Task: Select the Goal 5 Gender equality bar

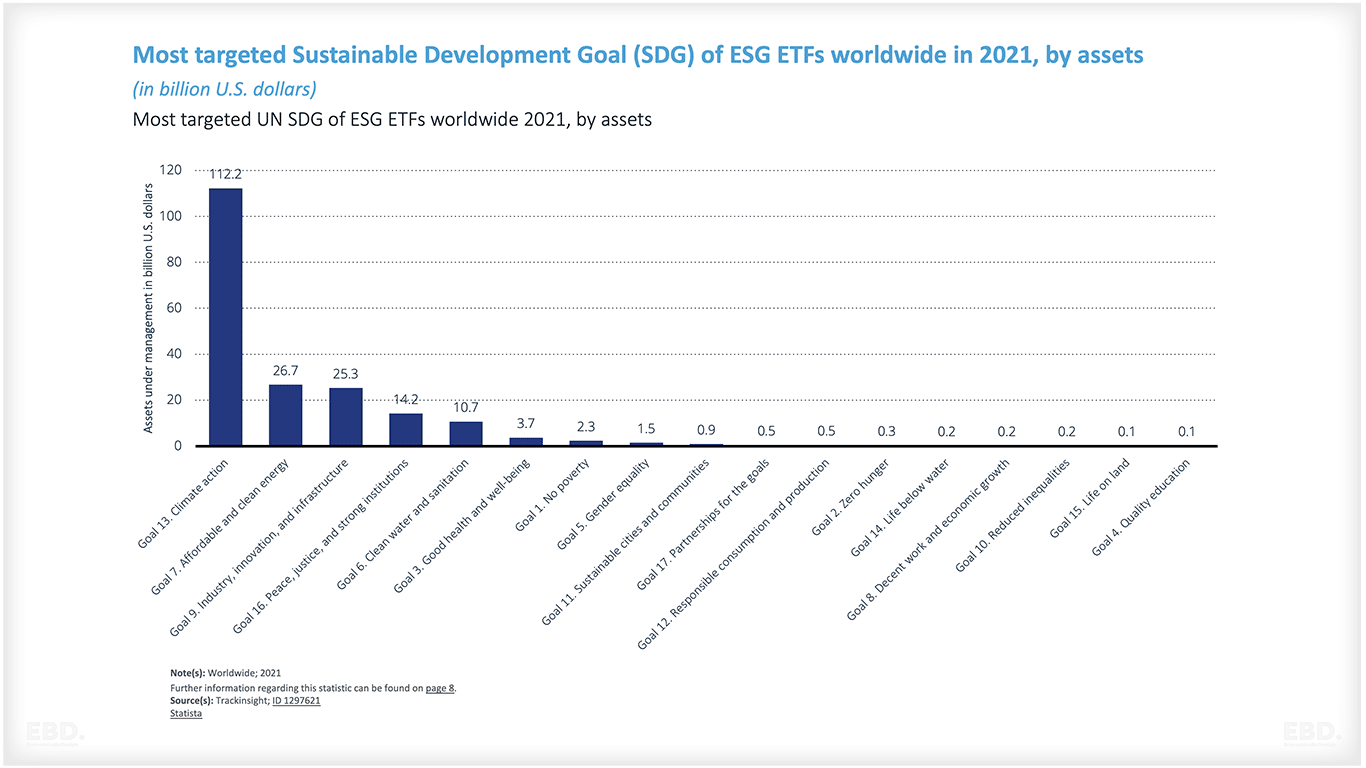Action: click(646, 443)
